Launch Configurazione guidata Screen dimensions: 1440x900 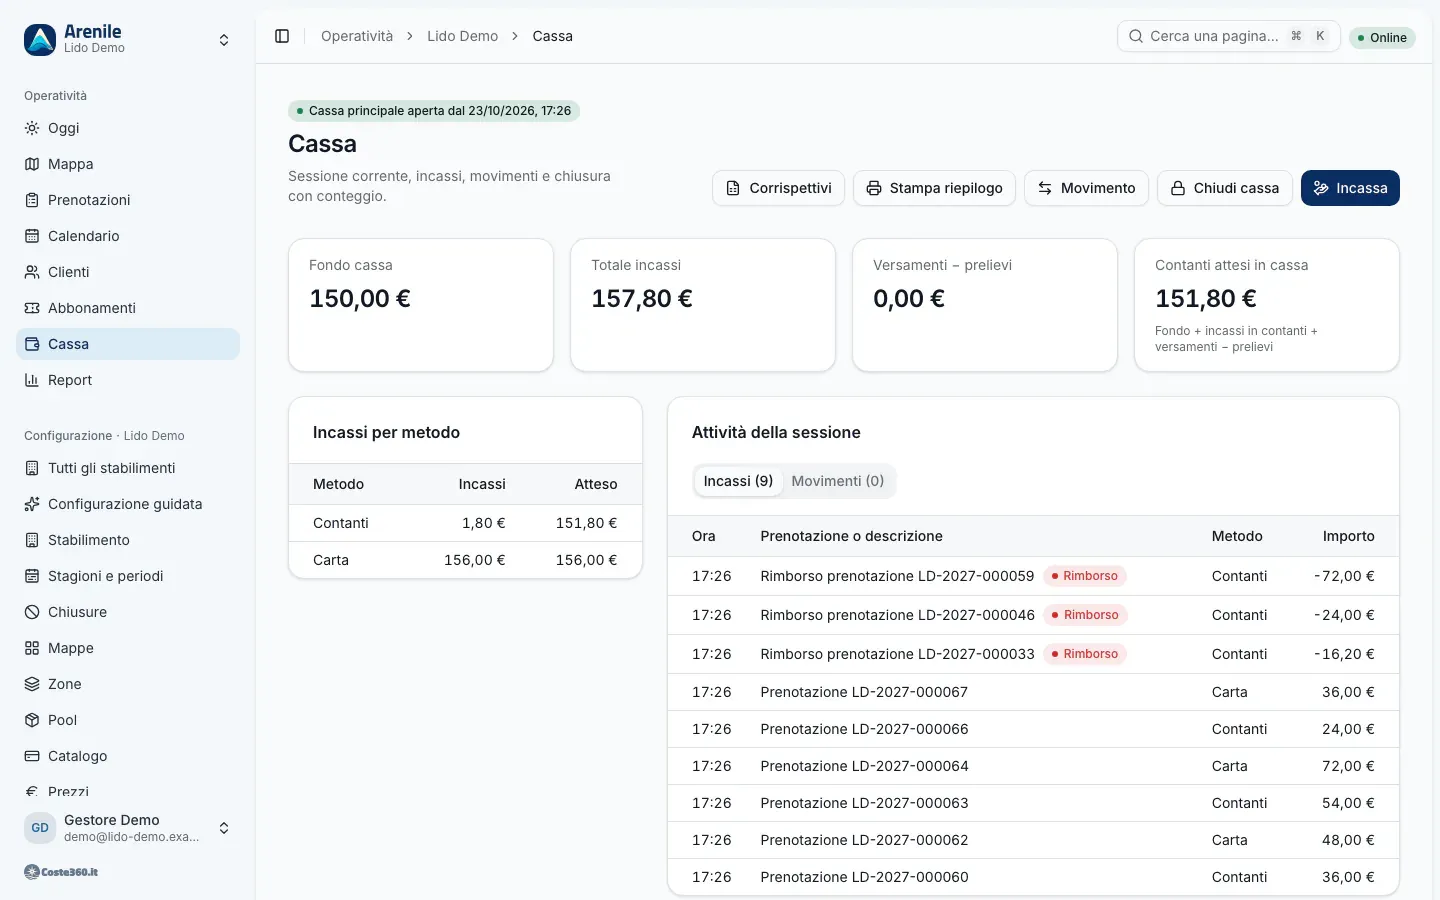[x=128, y=504]
